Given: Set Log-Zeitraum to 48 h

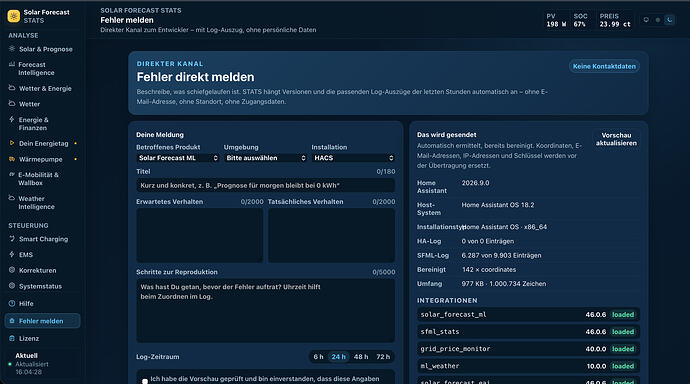Looking at the screenshot, I should pos(361,357).
